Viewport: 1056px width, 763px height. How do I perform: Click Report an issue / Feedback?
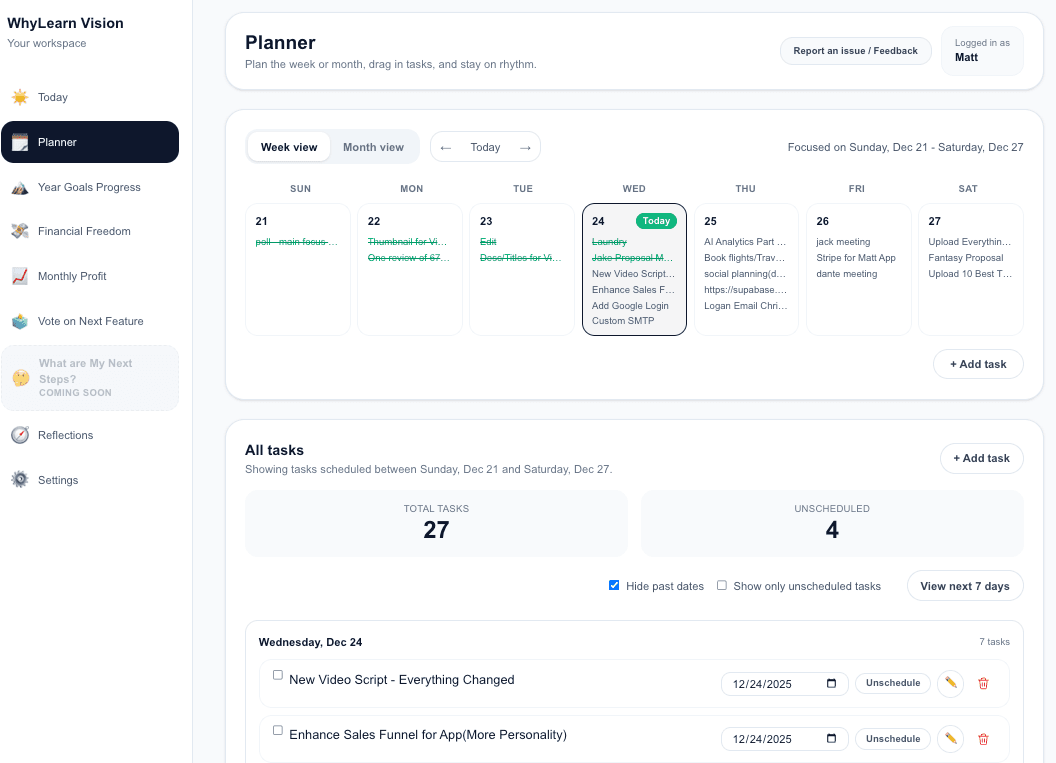point(855,50)
